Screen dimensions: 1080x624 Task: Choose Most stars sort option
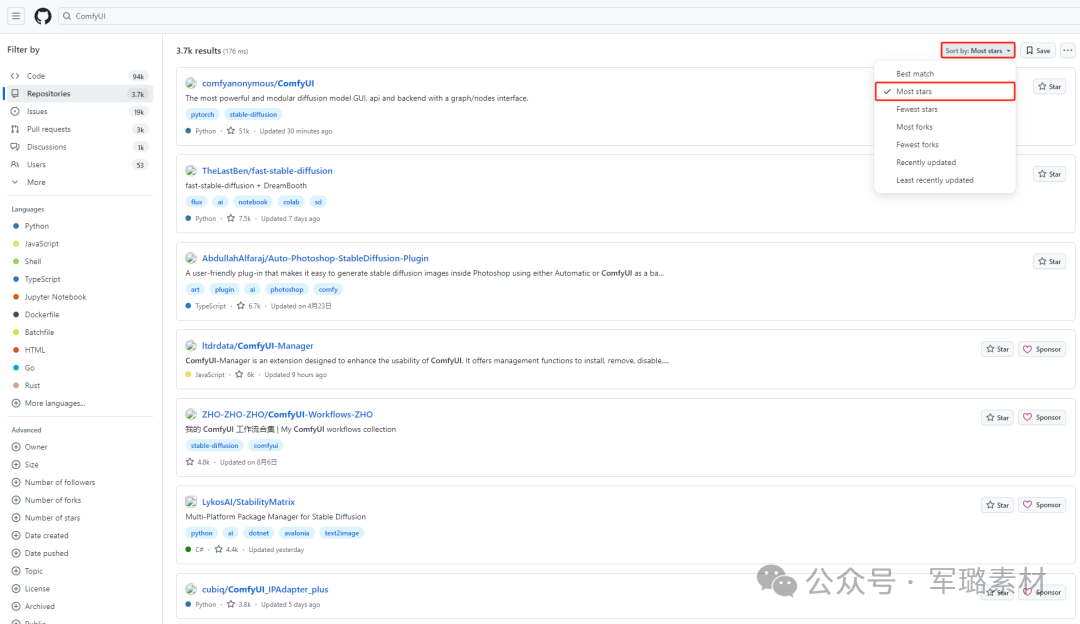click(x=945, y=92)
